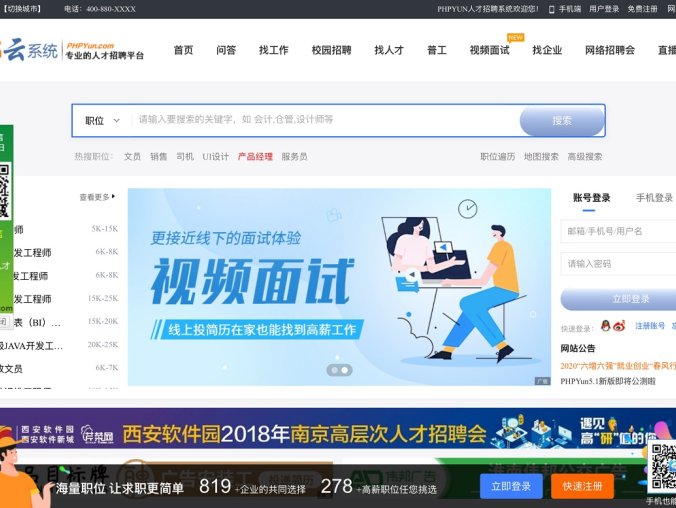676x508 pixels.
Task: Click the QQ penguin quick-login icon
Action: [x=605, y=326]
